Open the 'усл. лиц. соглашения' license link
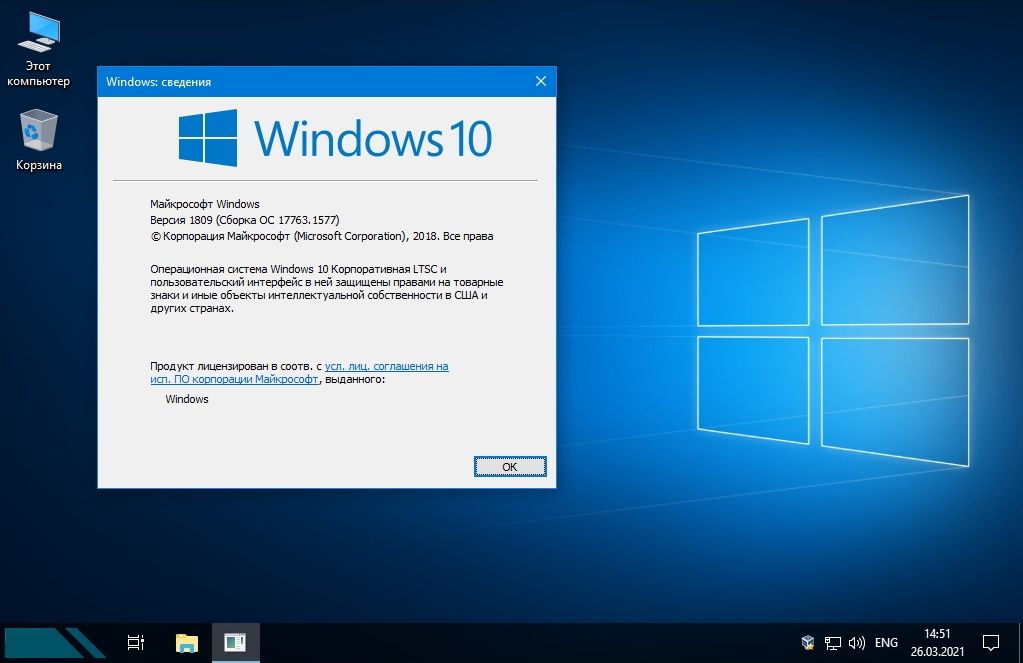The height and width of the screenshot is (663, 1023). pyautogui.click(x=386, y=366)
